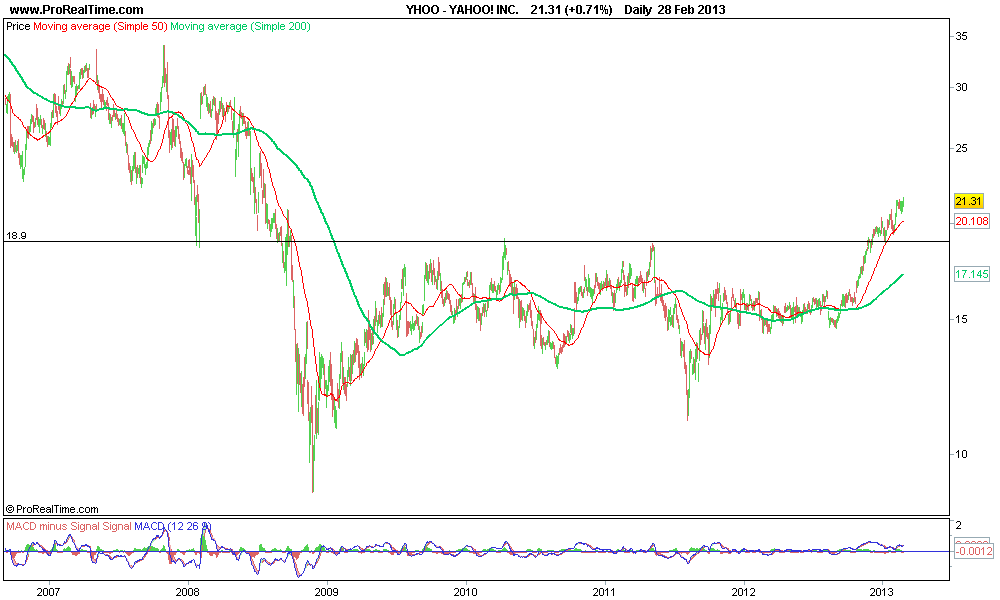Click the 35 price axis label
1000x600 pixels.
[961, 36]
